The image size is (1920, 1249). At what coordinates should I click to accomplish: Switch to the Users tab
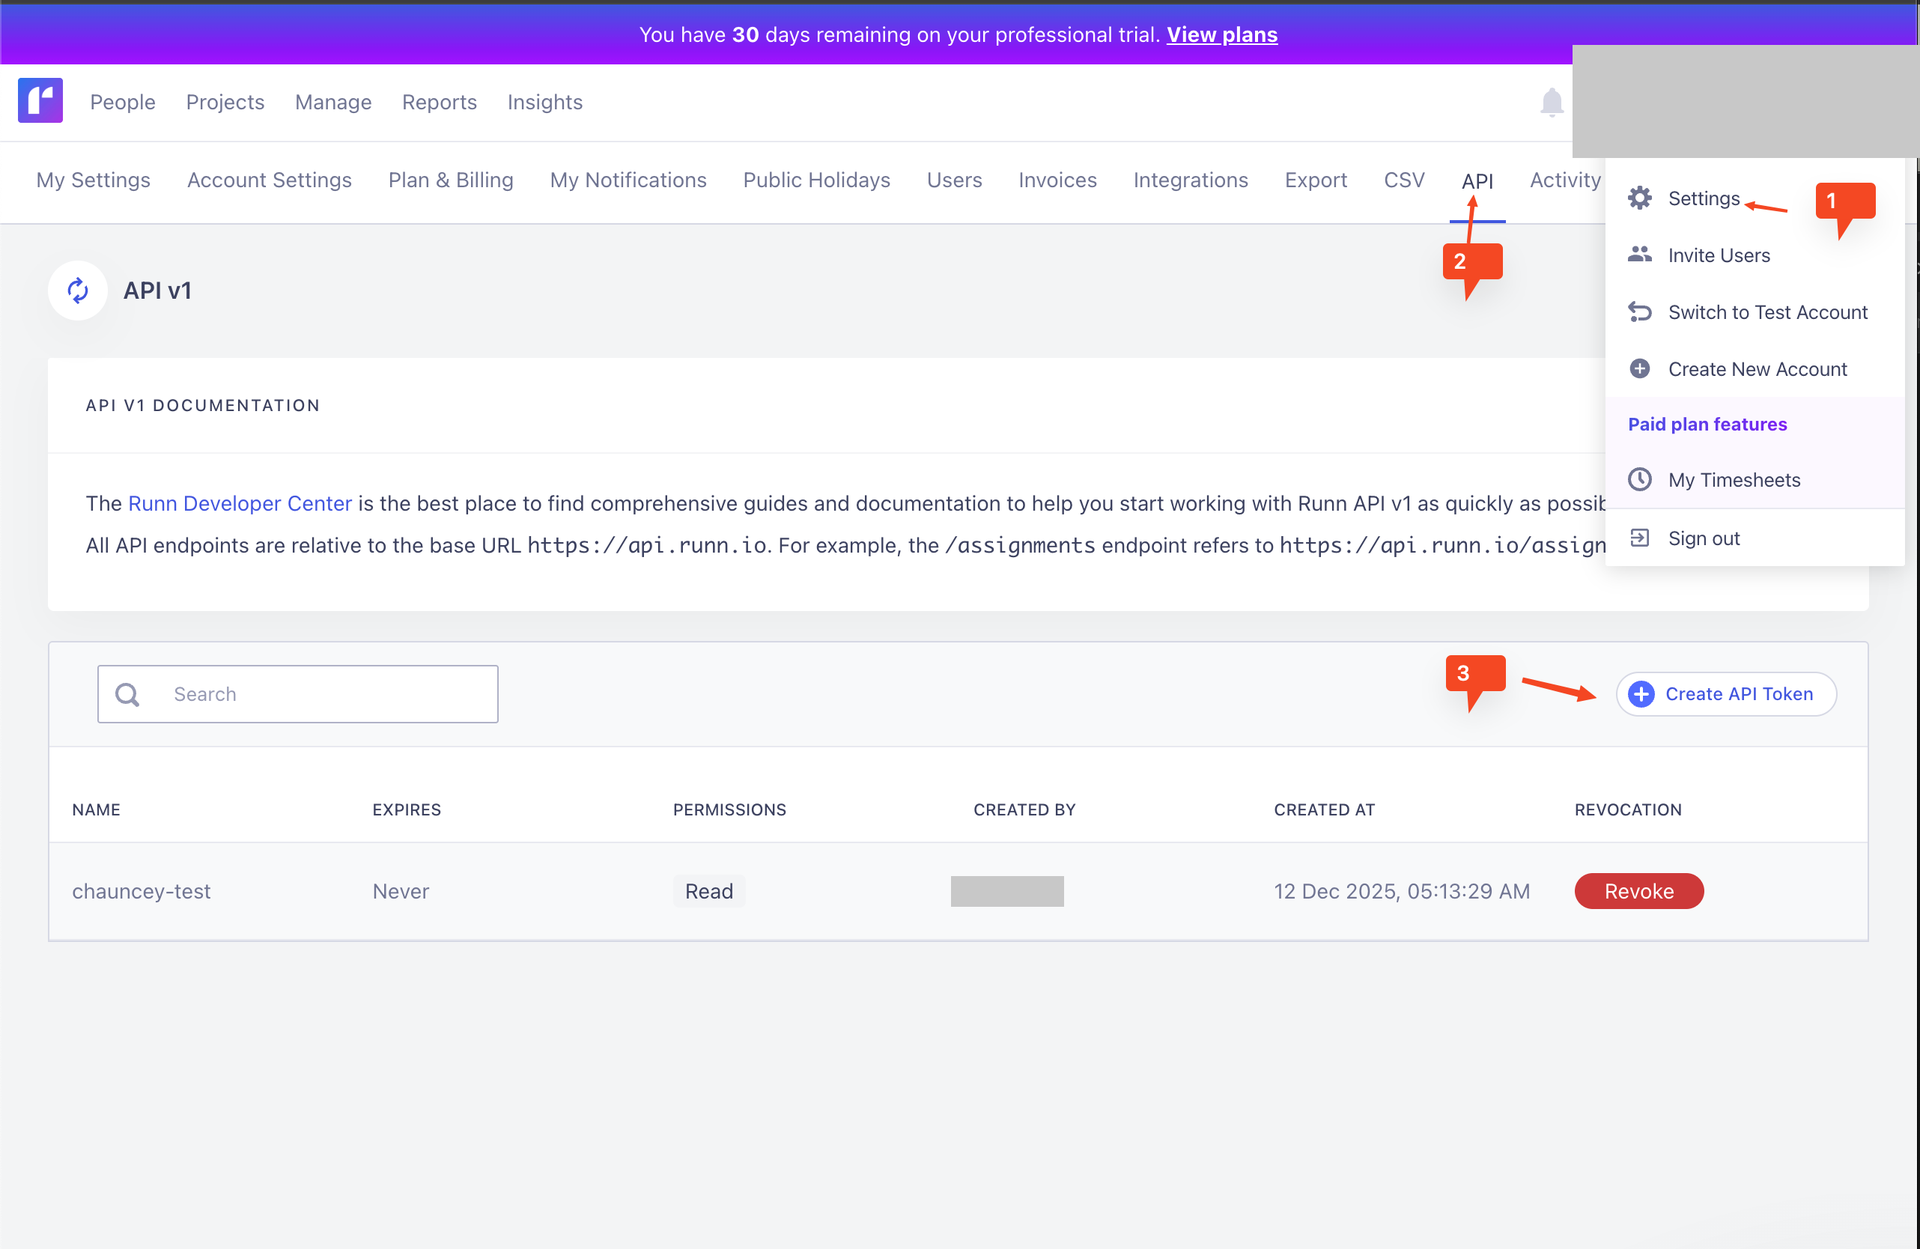click(954, 180)
